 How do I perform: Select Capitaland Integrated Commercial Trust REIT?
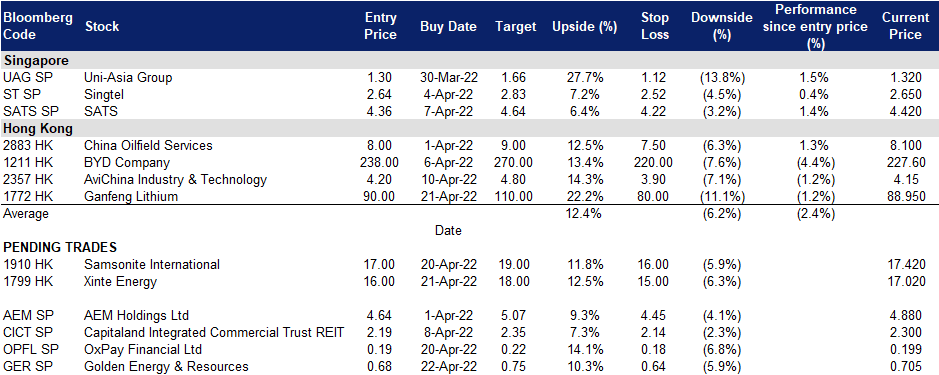[x=214, y=332]
